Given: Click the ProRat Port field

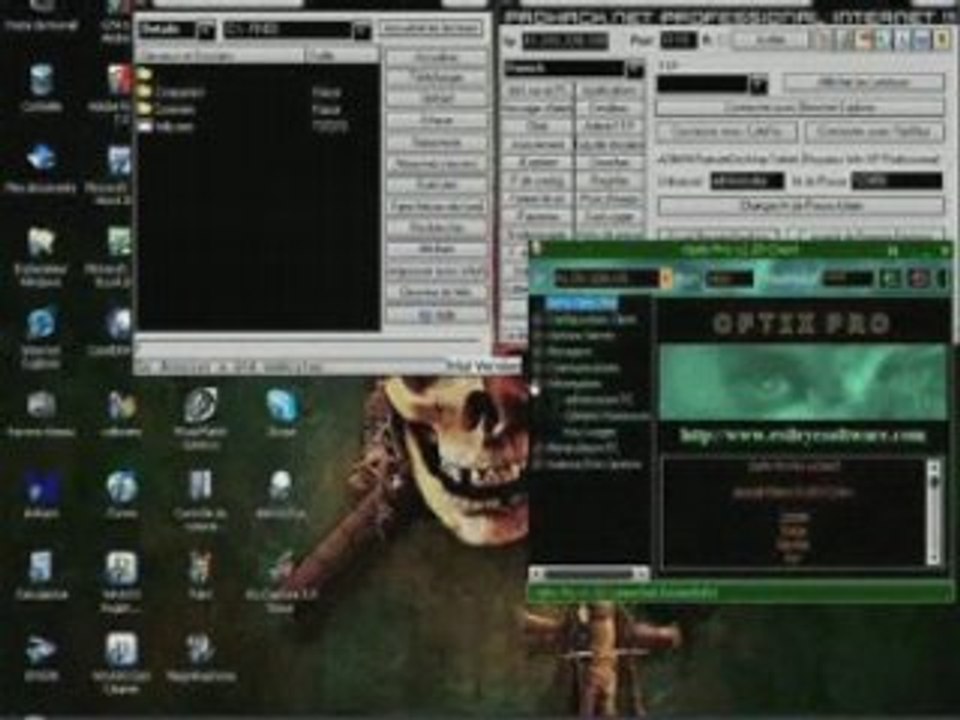Looking at the screenshot, I should click(x=678, y=41).
